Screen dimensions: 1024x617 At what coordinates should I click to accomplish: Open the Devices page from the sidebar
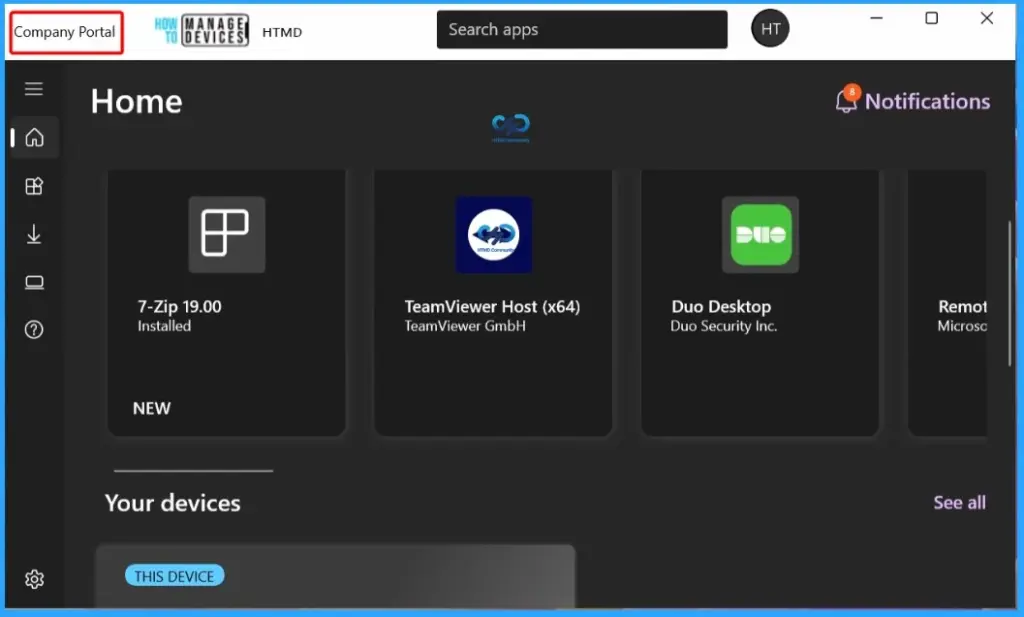click(34, 282)
